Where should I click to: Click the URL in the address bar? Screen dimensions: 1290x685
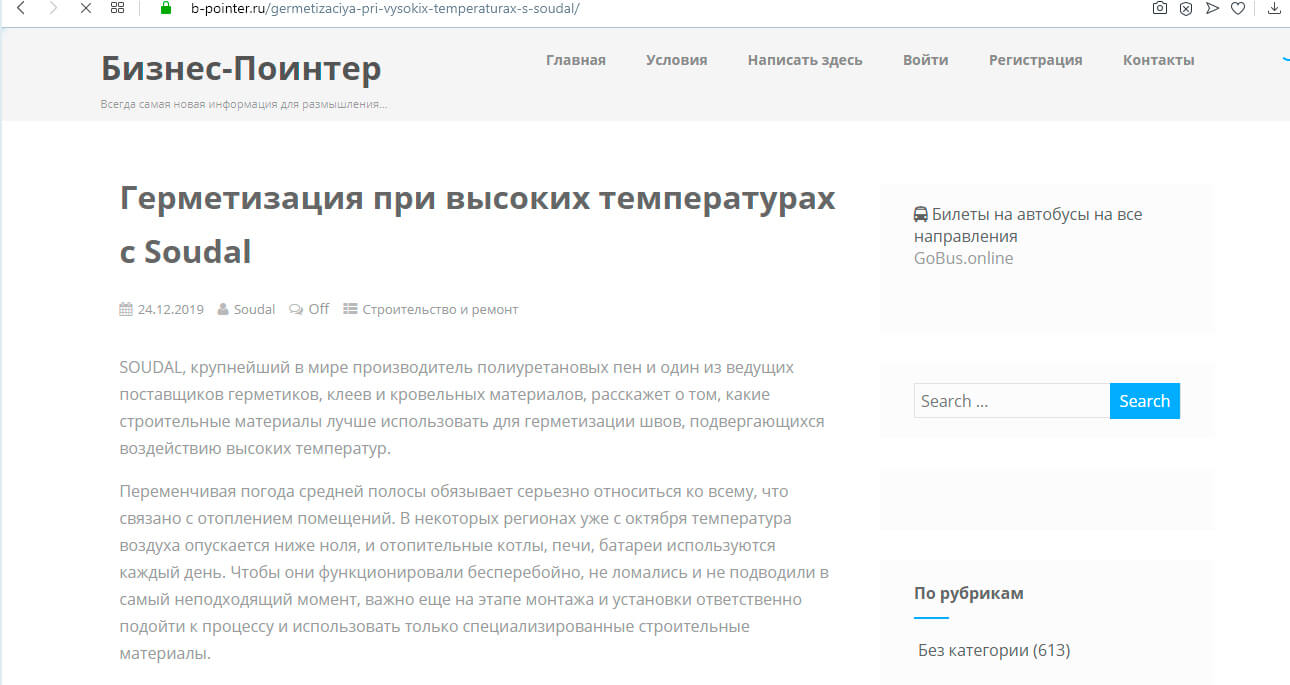385,8
